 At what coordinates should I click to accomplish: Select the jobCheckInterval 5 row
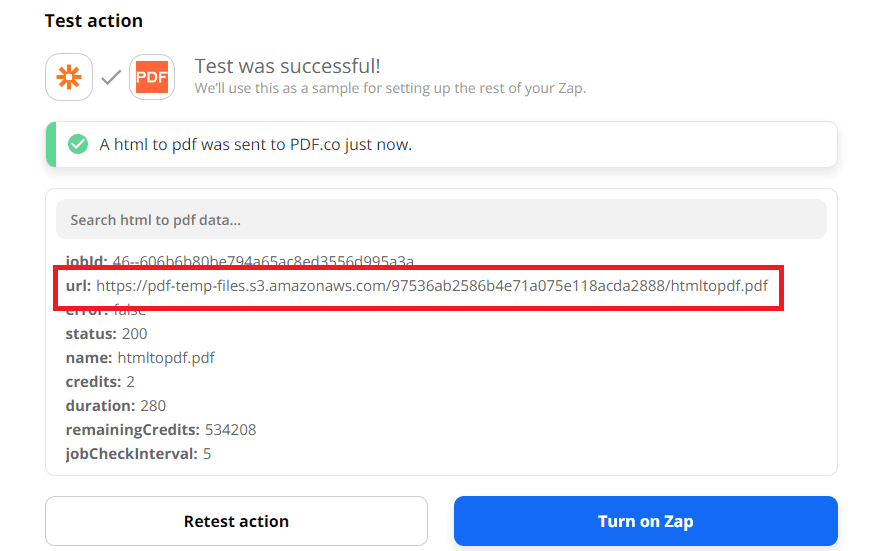coord(138,454)
